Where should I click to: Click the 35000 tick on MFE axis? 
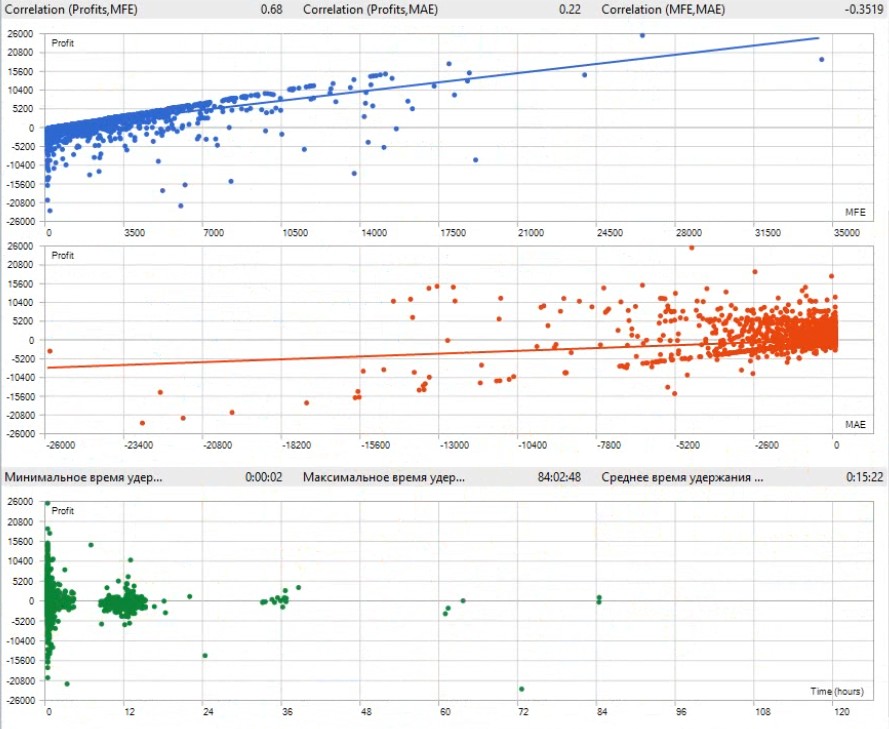pyautogui.click(x=846, y=232)
